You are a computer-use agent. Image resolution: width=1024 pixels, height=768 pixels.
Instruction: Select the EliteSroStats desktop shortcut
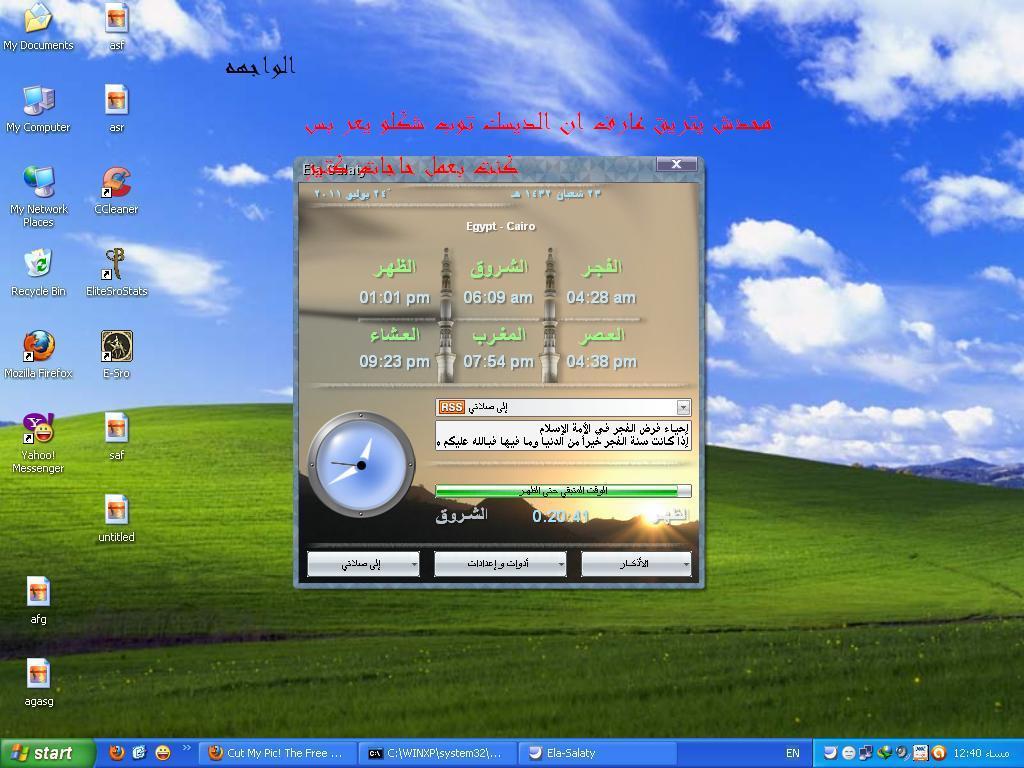tap(116, 272)
